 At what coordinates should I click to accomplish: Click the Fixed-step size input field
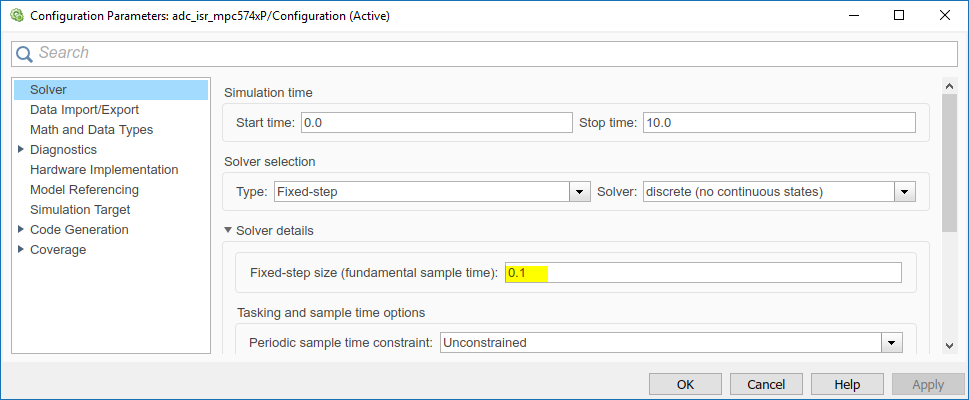702,273
